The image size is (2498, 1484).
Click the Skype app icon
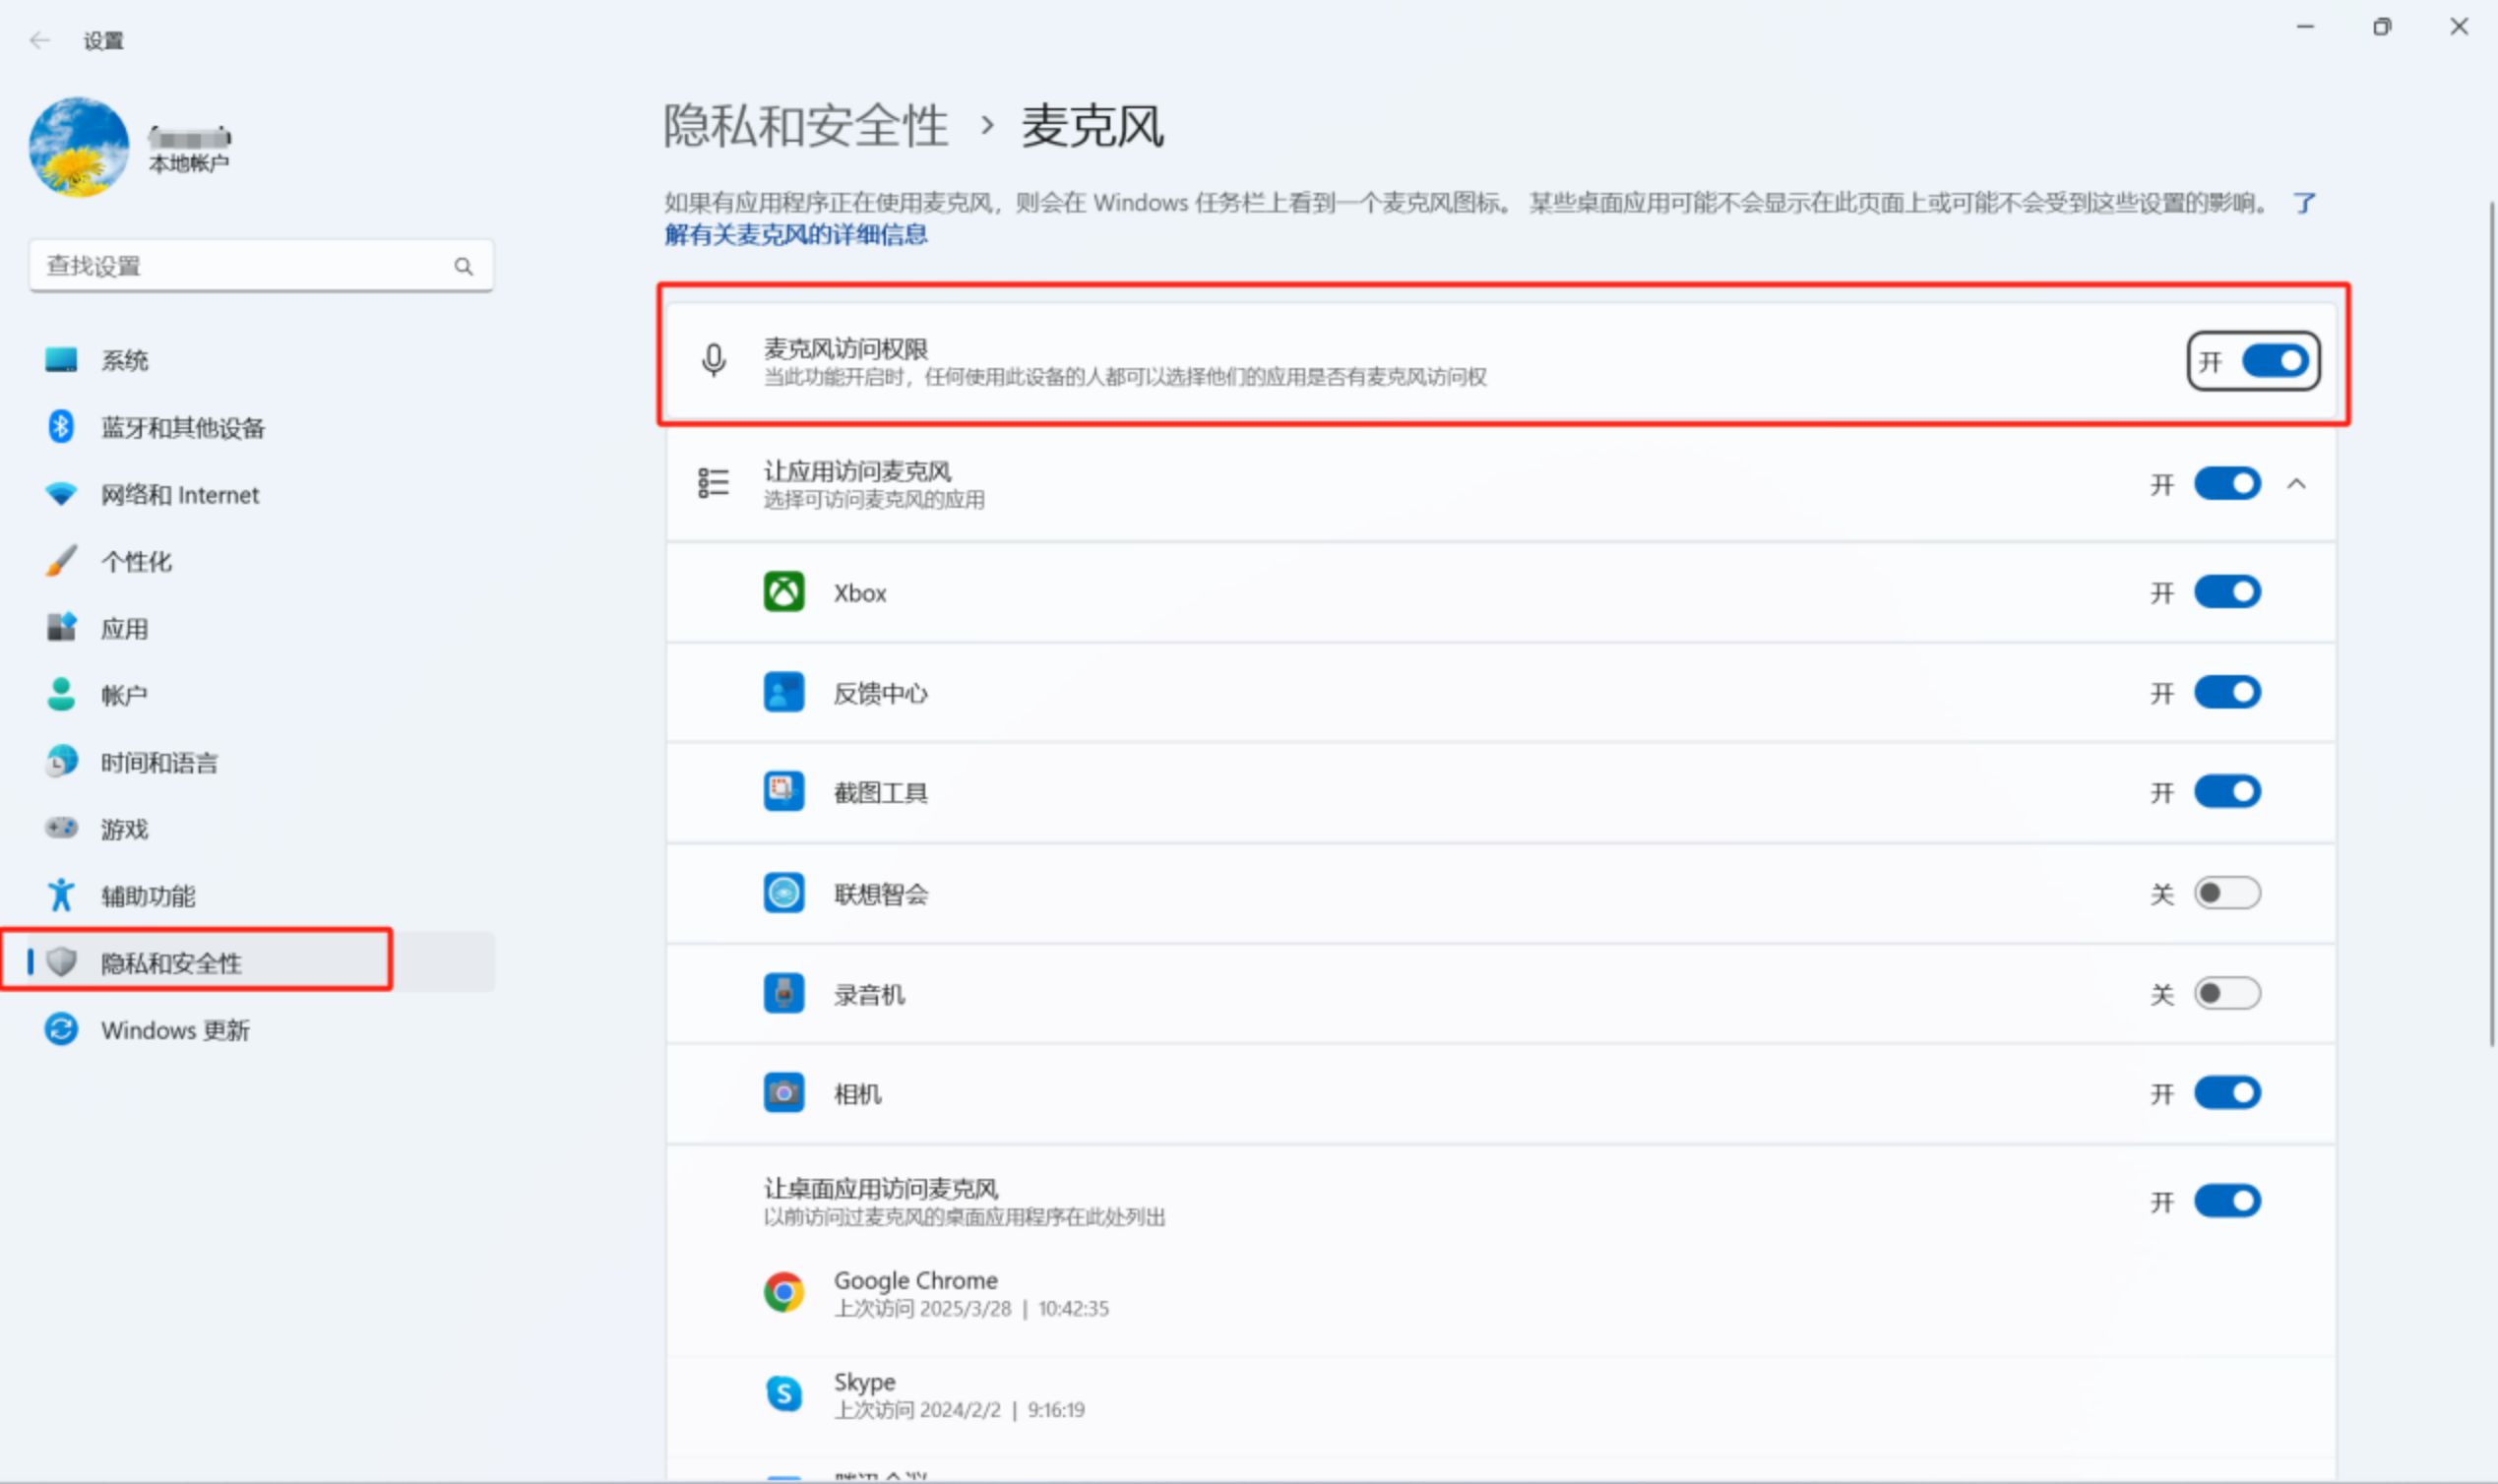(783, 1393)
